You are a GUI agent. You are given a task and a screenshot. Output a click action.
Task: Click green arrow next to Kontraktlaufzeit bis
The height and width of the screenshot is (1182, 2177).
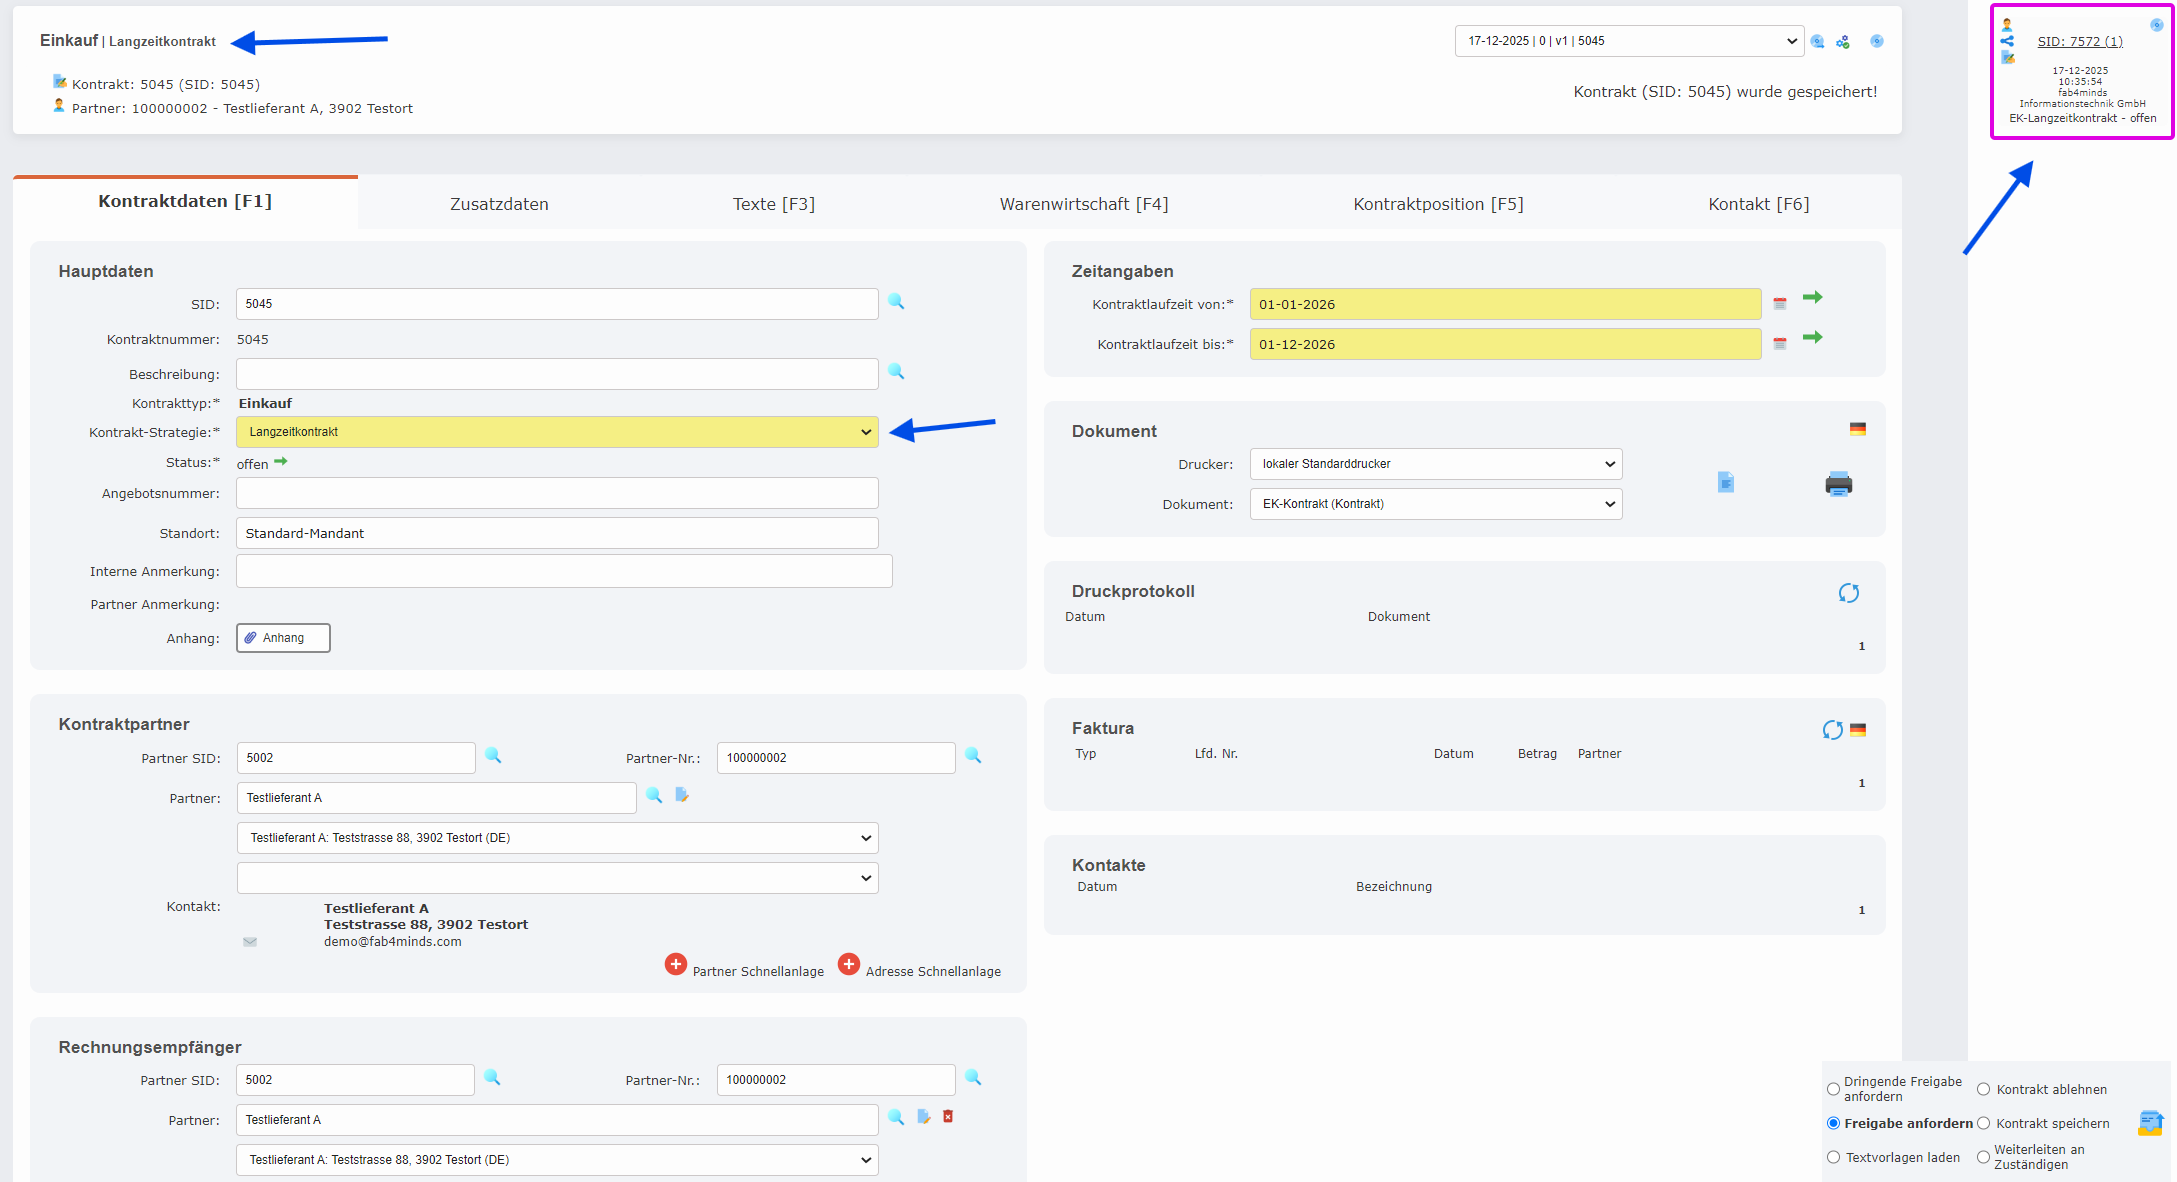[x=1812, y=338]
